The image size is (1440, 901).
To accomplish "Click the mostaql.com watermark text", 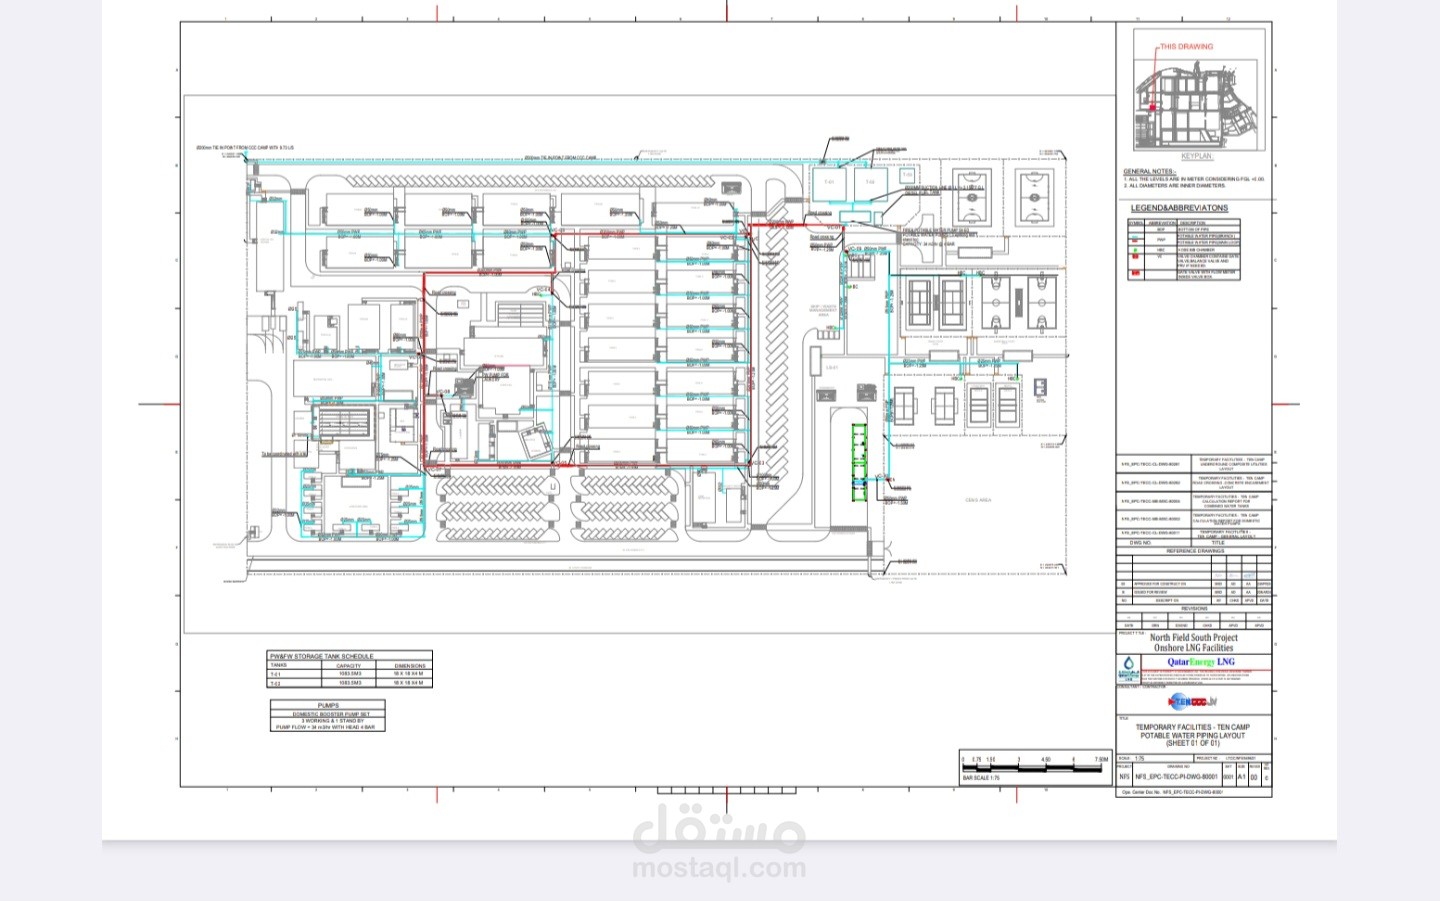I will 719,867.
